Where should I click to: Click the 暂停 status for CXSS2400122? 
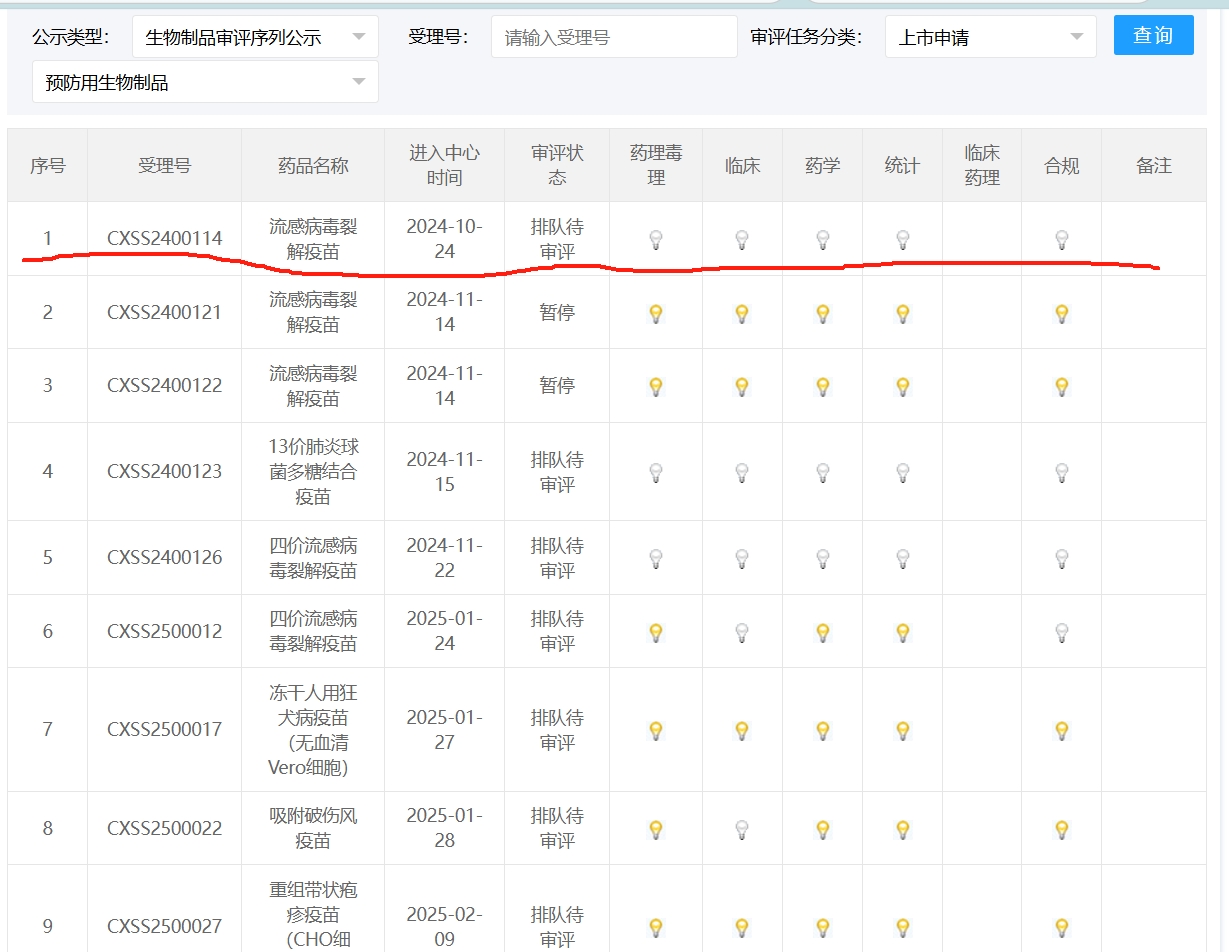557,385
